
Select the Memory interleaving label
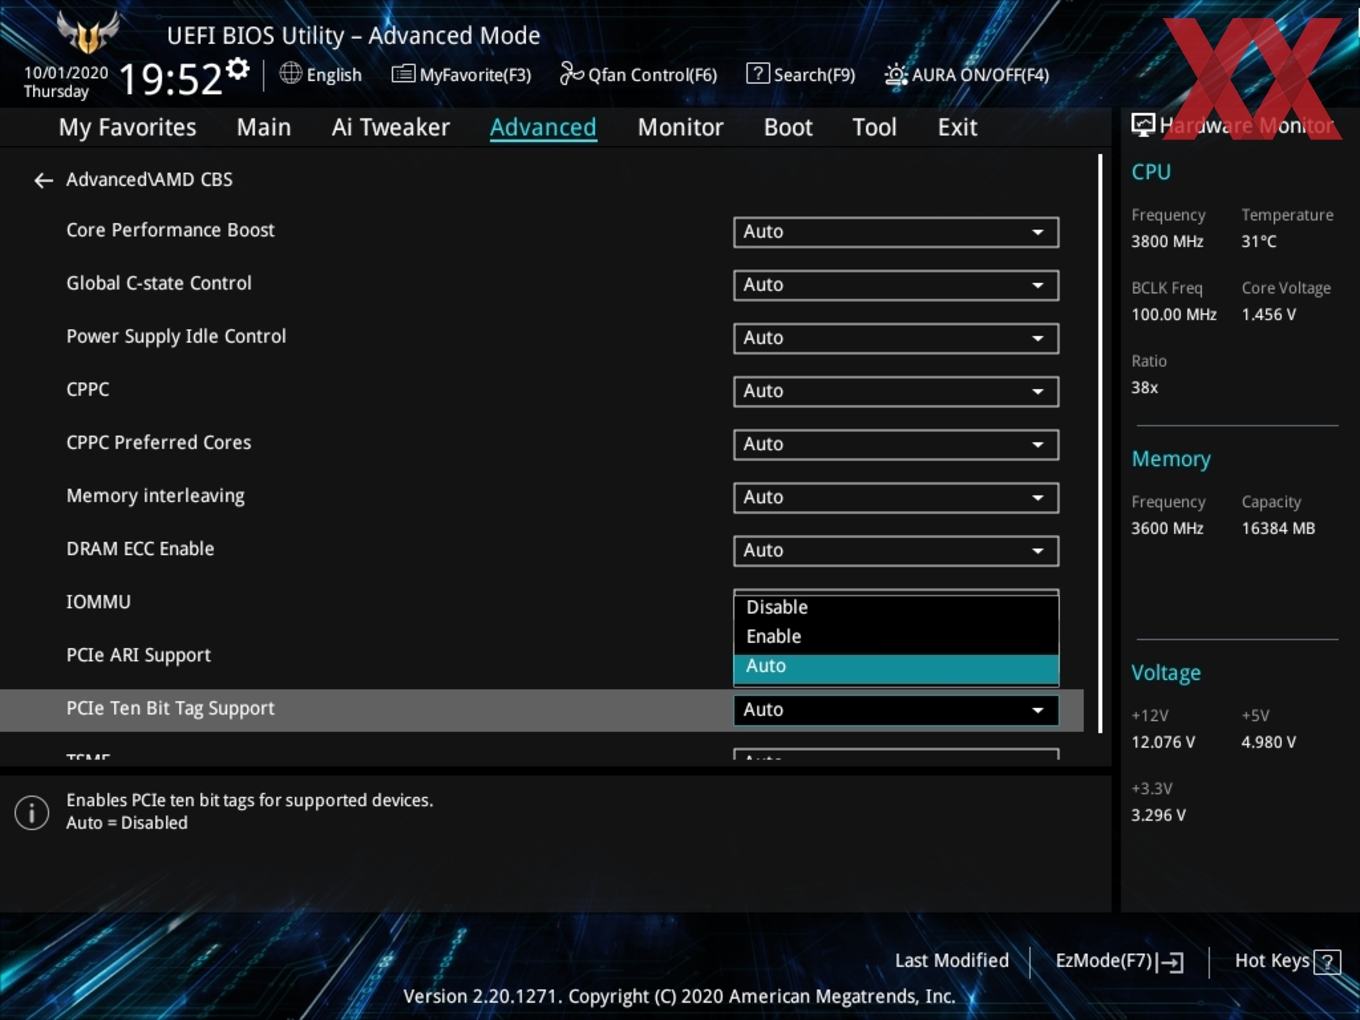click(155, 496)
